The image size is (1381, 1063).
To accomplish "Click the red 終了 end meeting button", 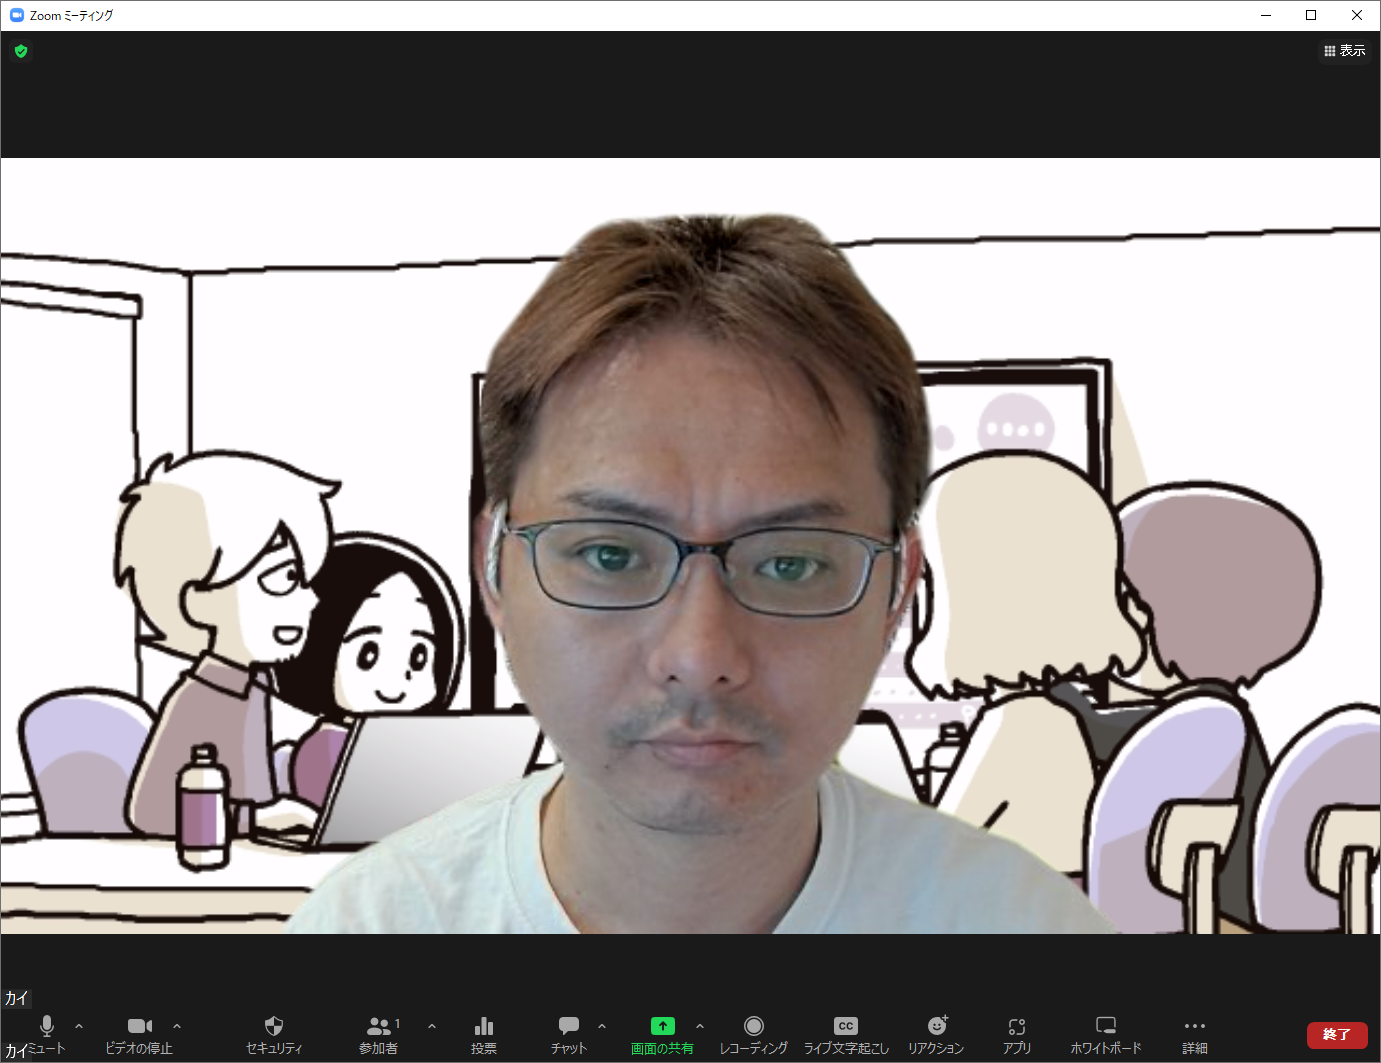I will pyautogui.click(x=1337, y=1035).
